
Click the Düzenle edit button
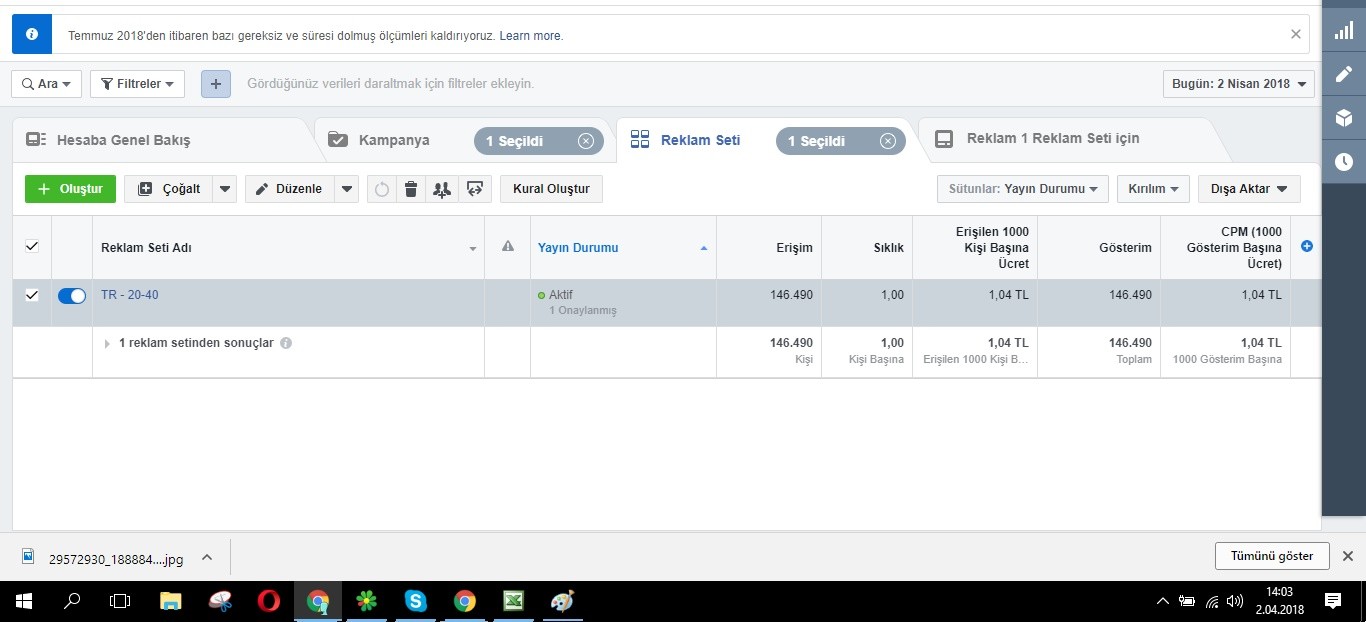289,189
